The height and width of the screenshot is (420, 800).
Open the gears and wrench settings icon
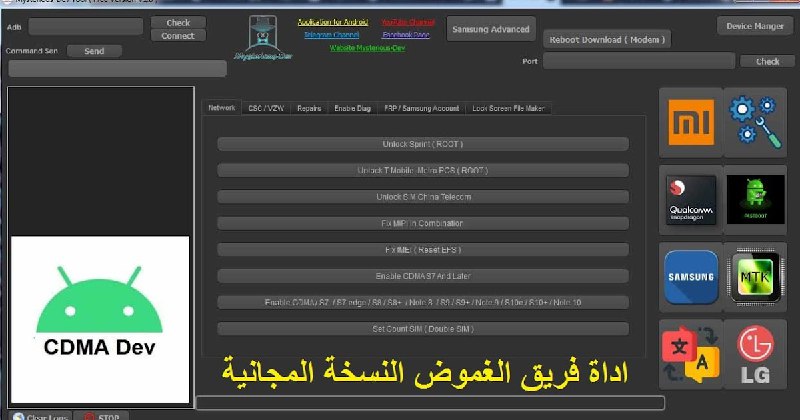click(755, 122)
